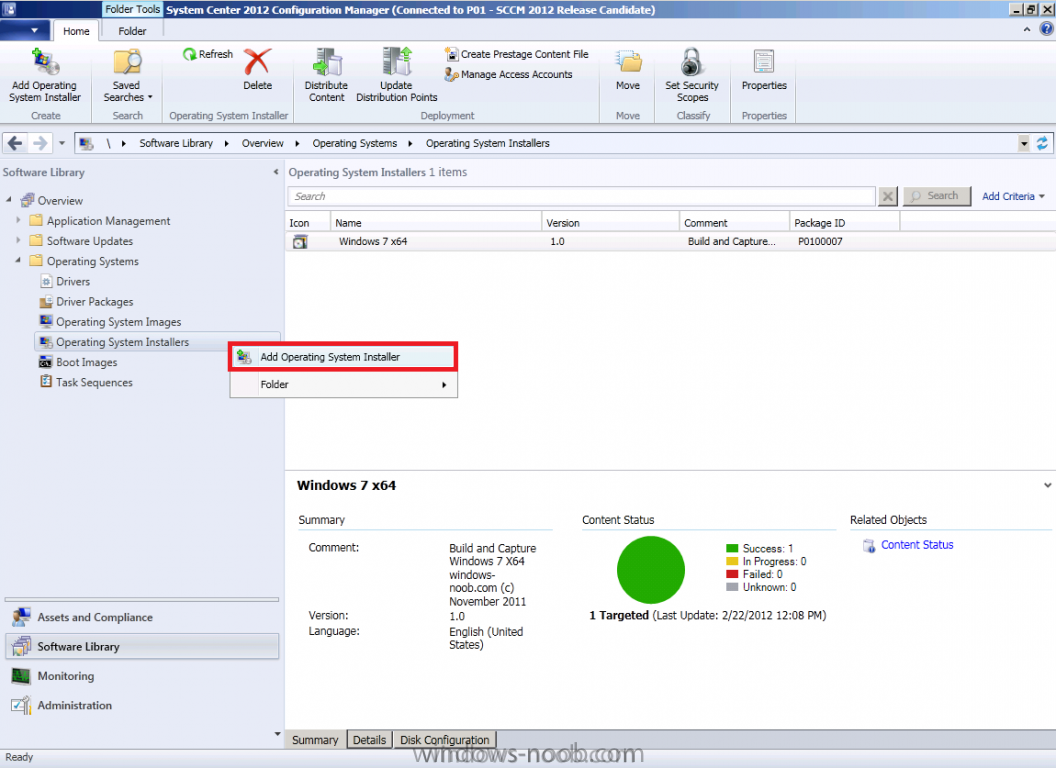Image resolution: width=1056 pixels, height=768 pixels.
Task: Click the workspace configure dropdown arrow
Action: pyautogui.click(x=277, y=734)
